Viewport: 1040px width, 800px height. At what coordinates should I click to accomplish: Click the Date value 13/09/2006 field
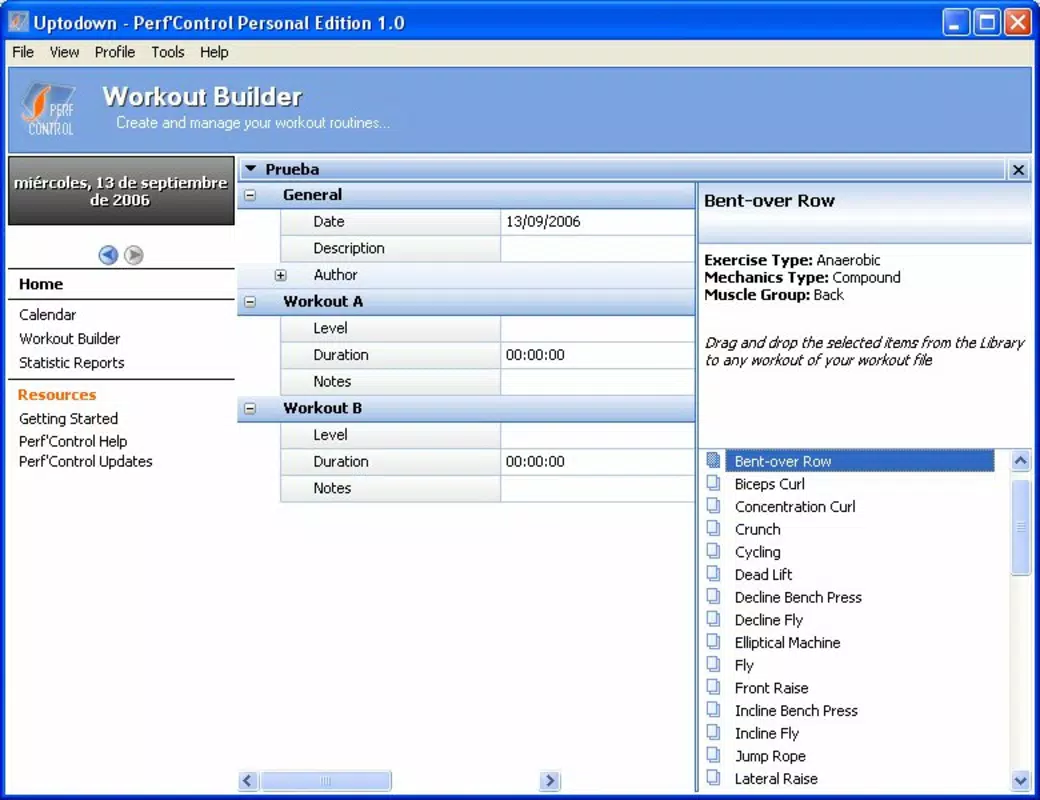point(598,222)
